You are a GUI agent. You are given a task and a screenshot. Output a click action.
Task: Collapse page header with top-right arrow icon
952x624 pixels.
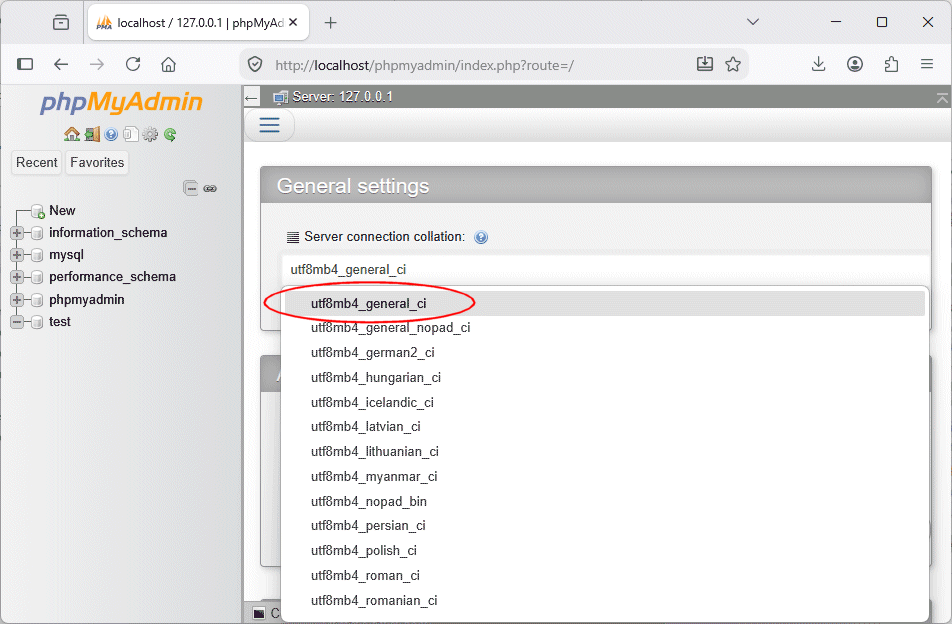pyautogui.click(x=942, y=97)
